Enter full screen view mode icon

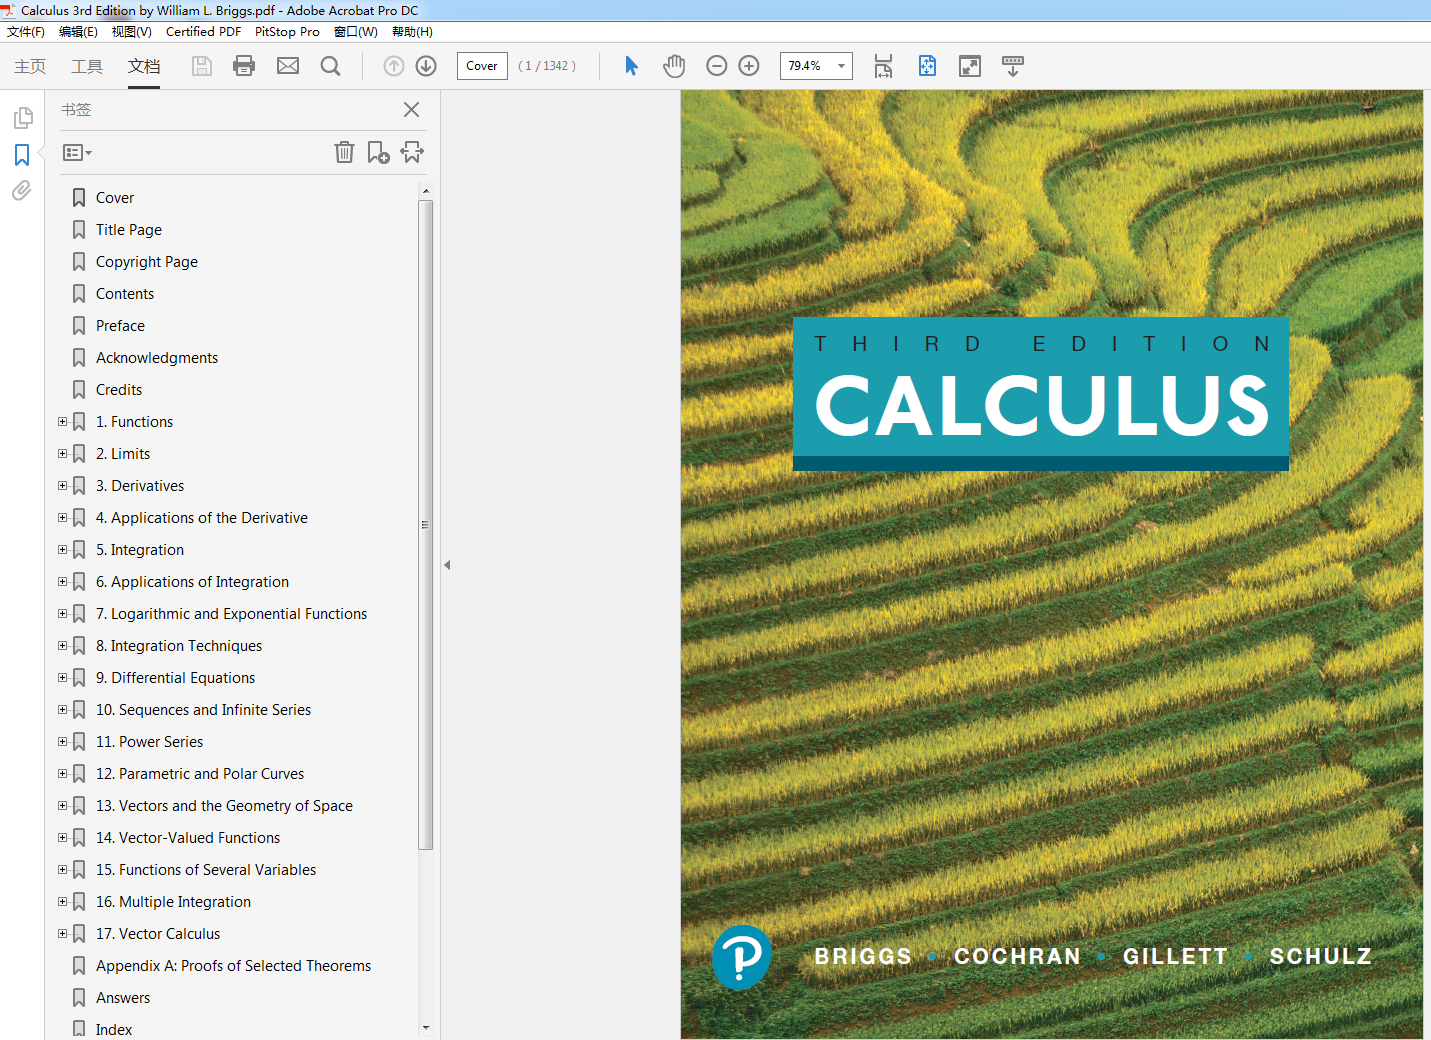970,66
